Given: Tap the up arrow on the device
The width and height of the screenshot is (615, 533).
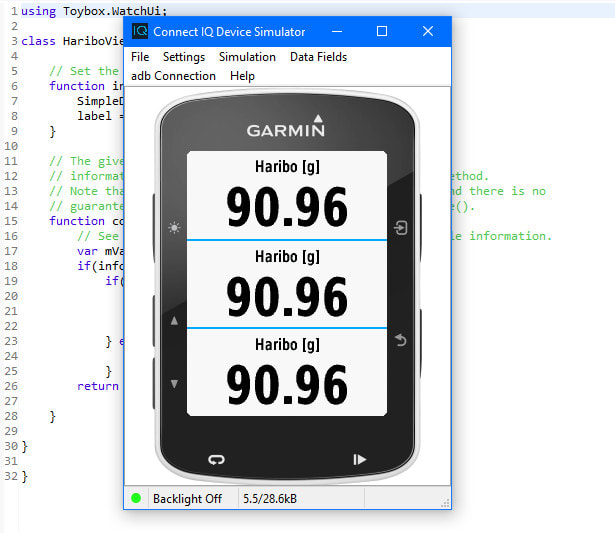Looking at the screenshot, I should point(175,321).
